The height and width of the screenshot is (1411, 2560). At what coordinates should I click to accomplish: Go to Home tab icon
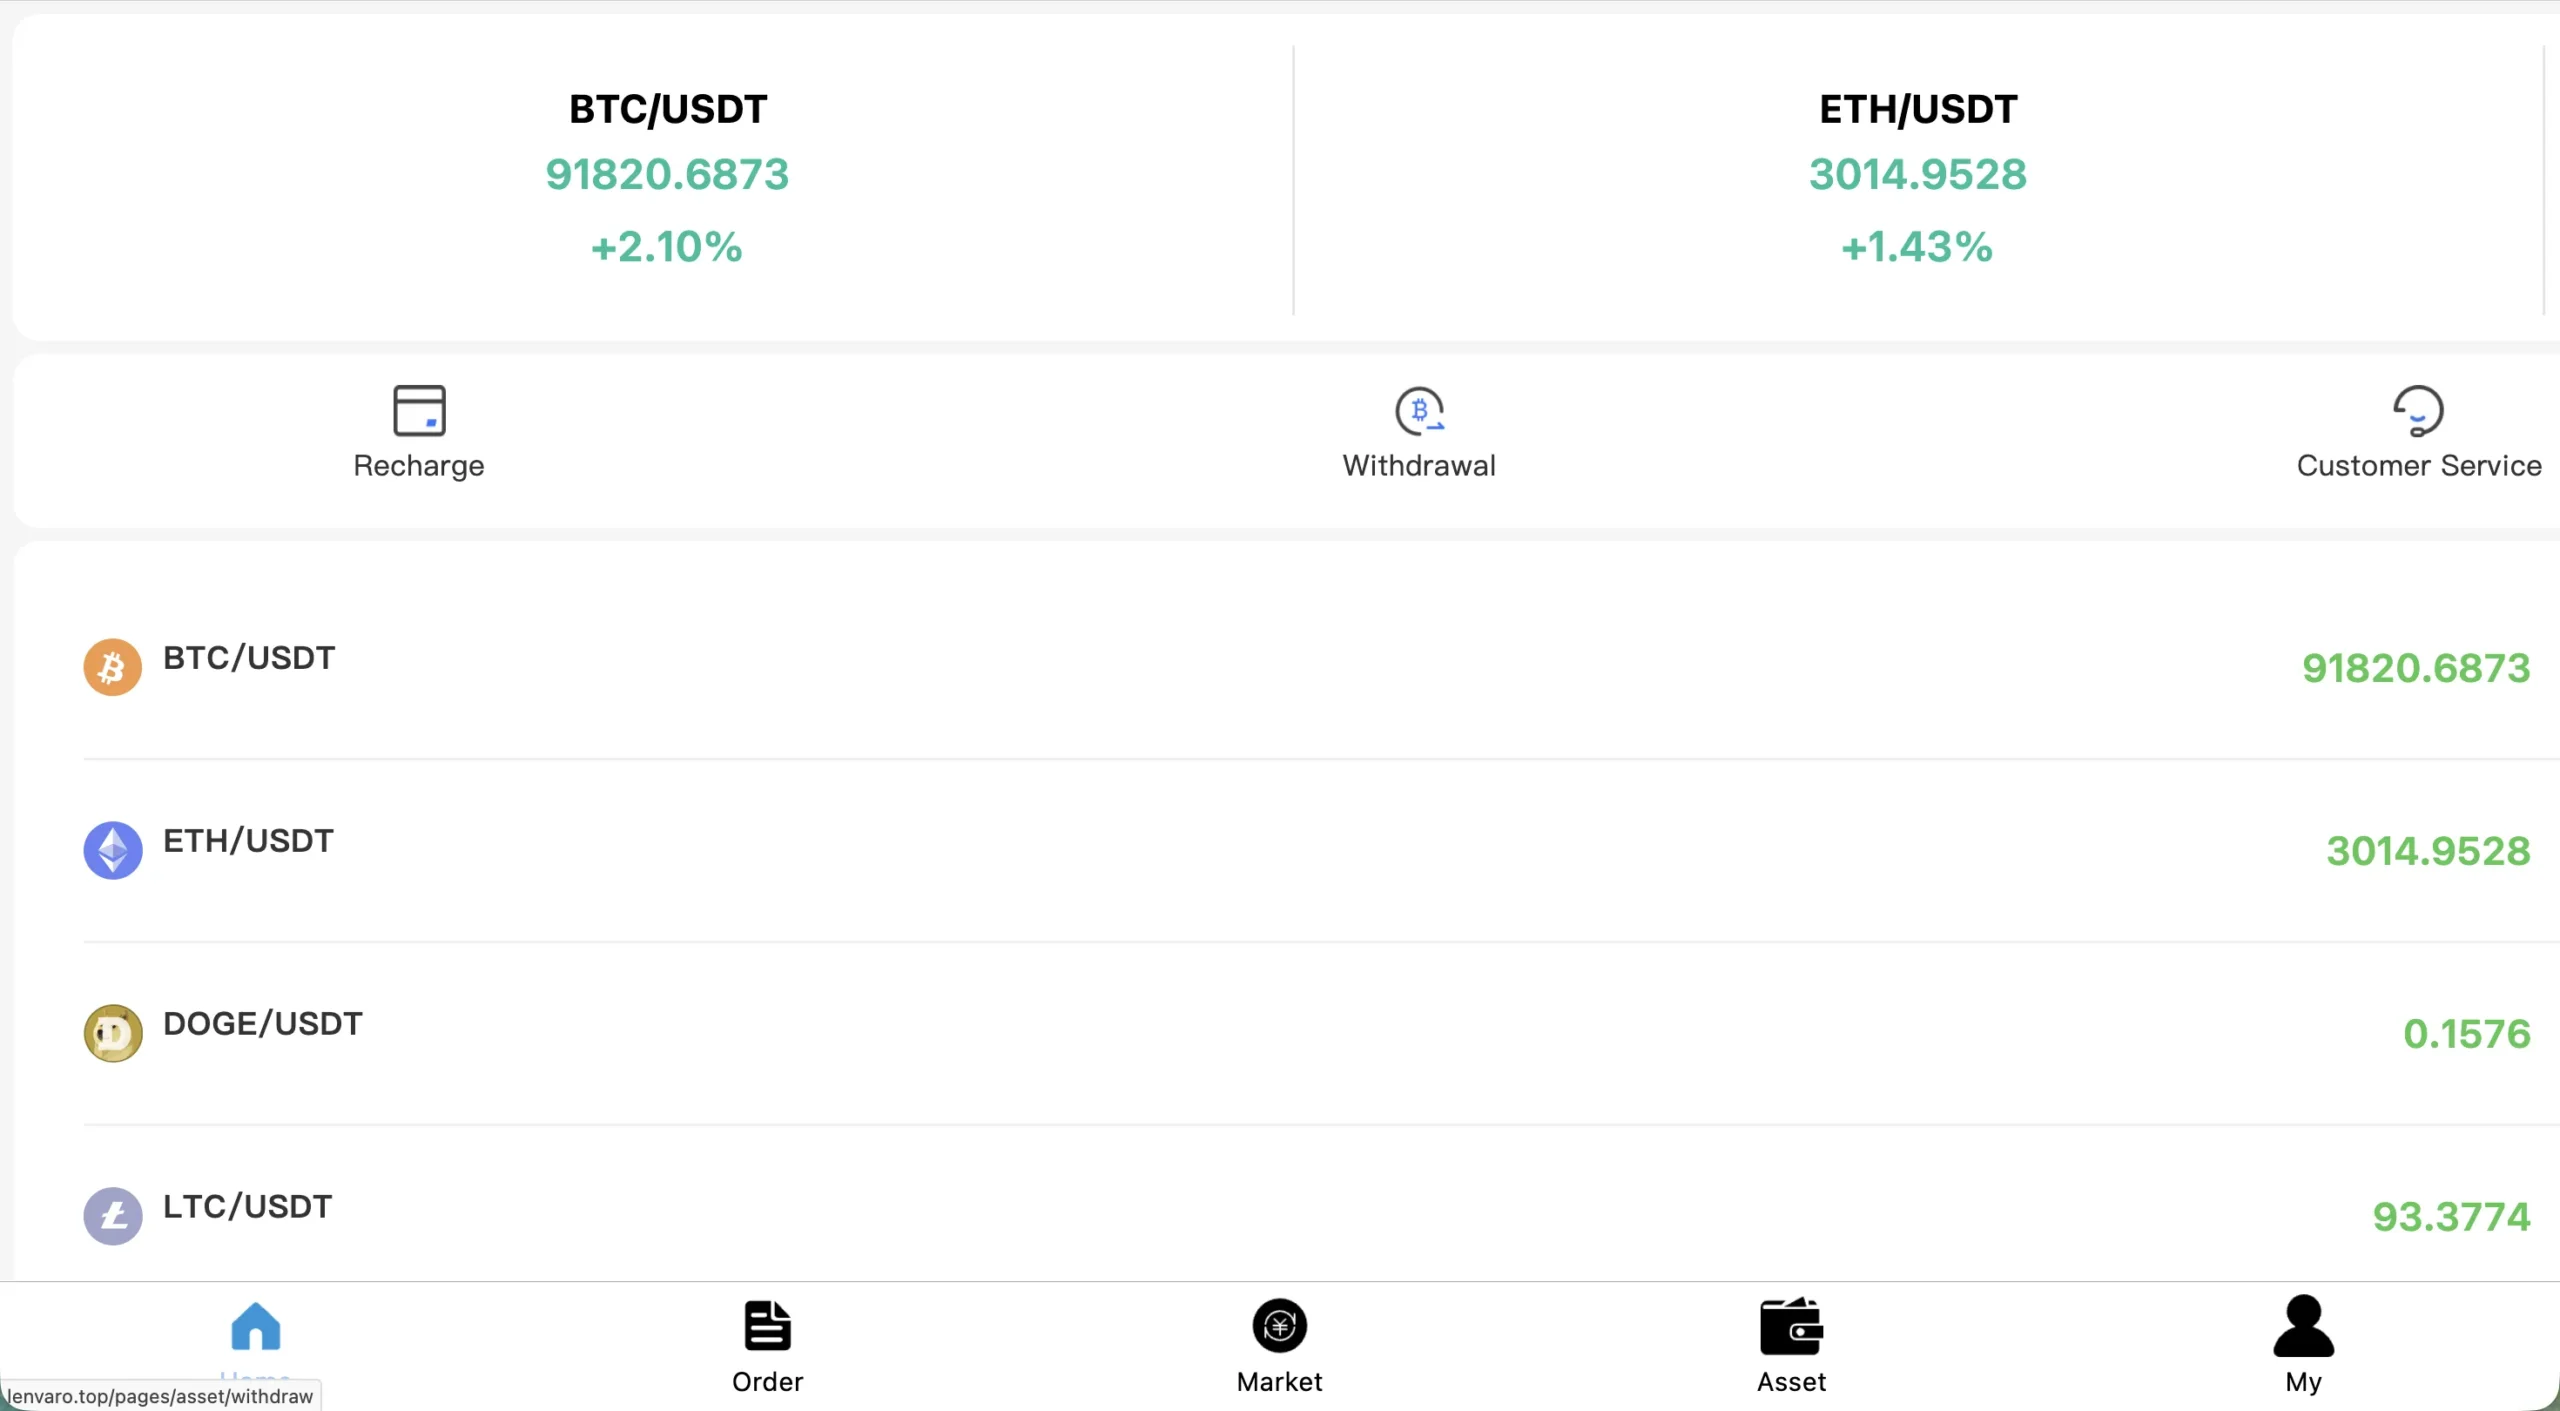[x=256, y=1326]
